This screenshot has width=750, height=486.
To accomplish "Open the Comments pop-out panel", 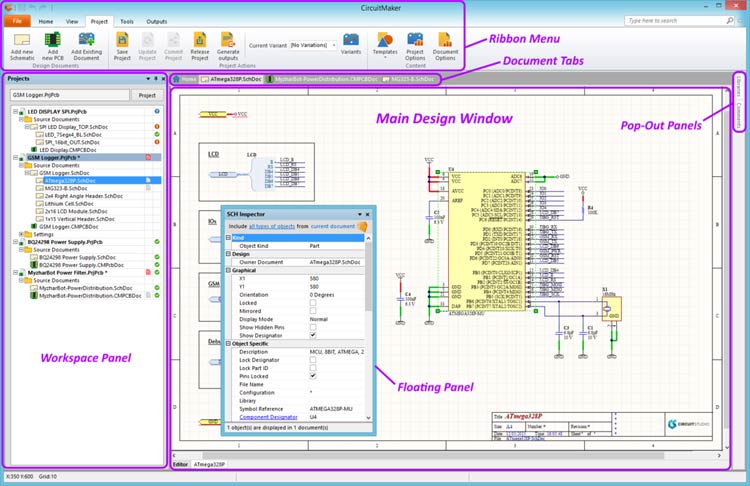I will pos(739,115).
